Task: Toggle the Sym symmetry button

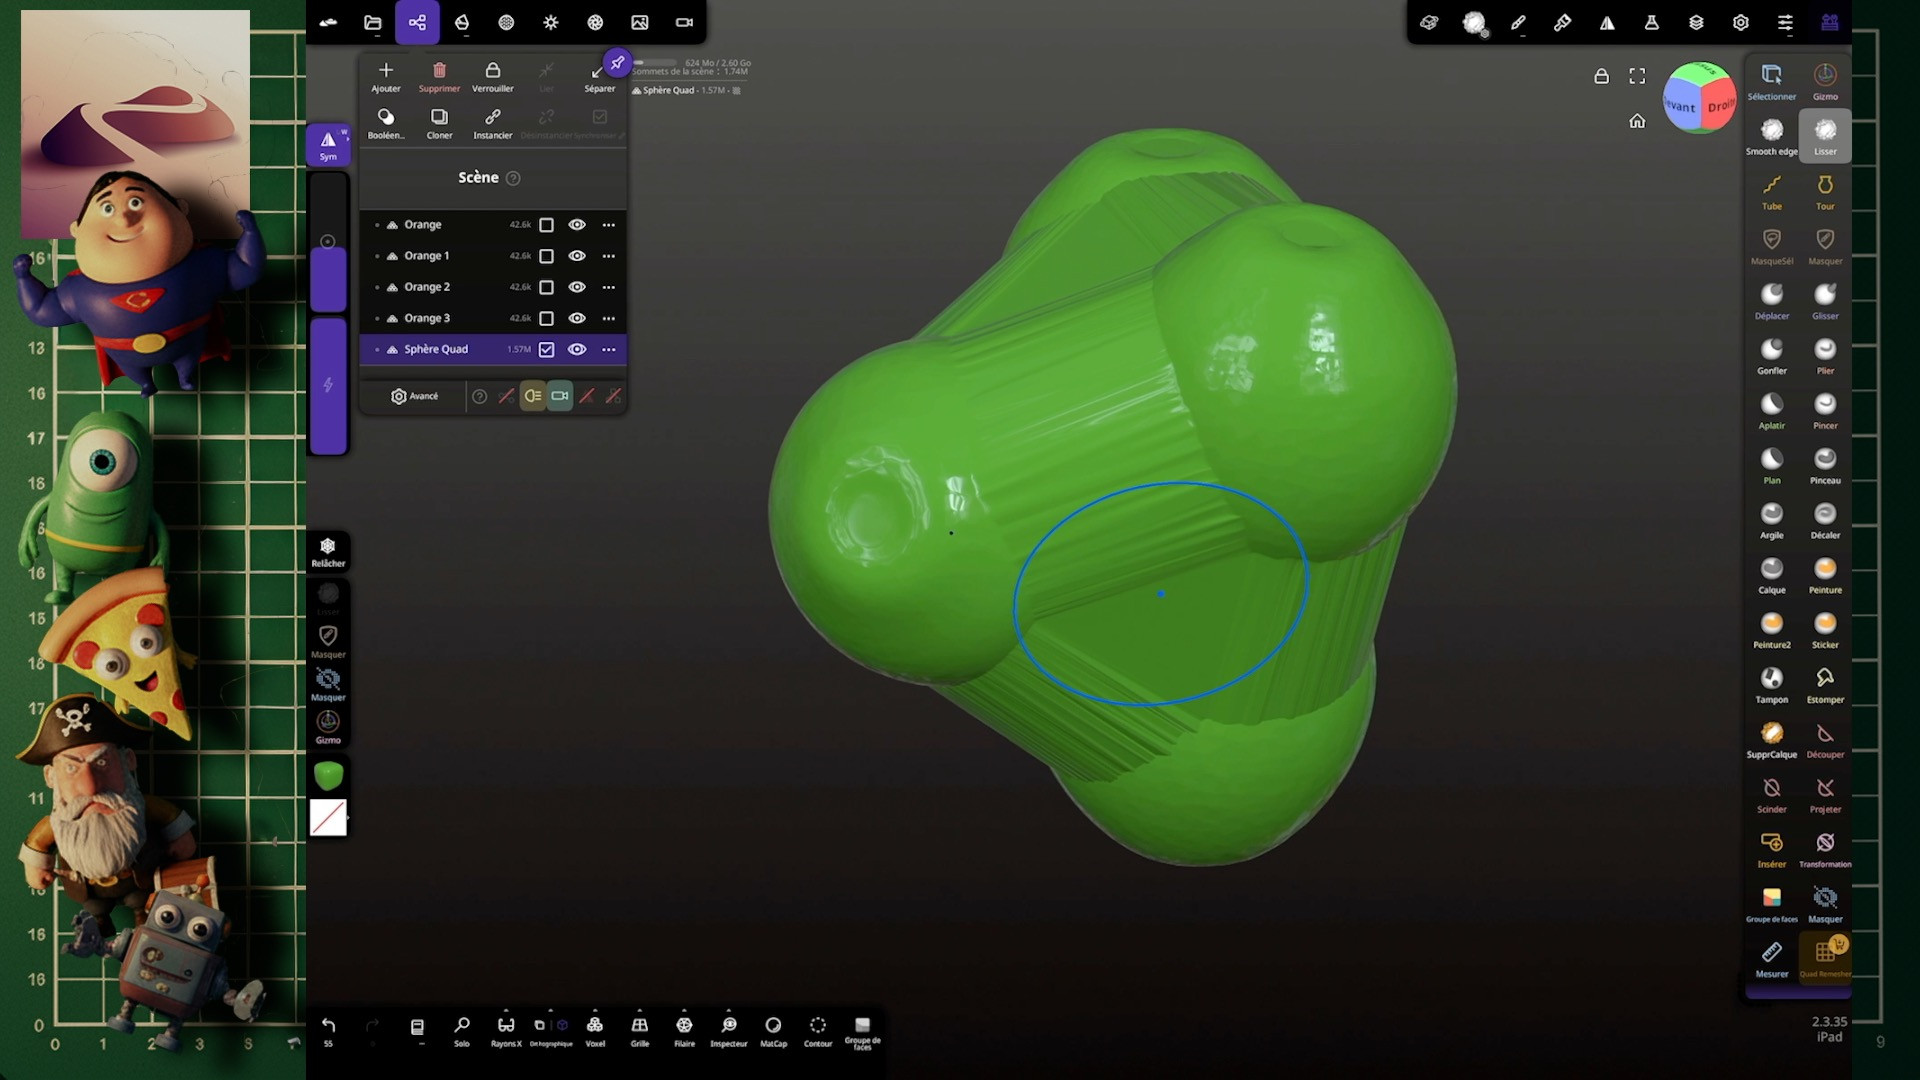Action: pos(328,145)
